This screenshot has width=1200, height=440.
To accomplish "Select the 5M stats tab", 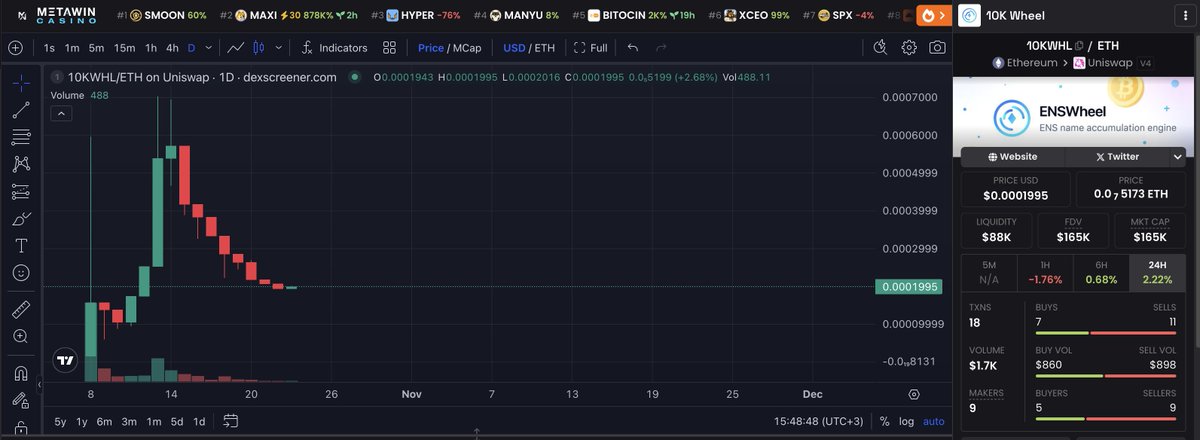I will point(988,273).
